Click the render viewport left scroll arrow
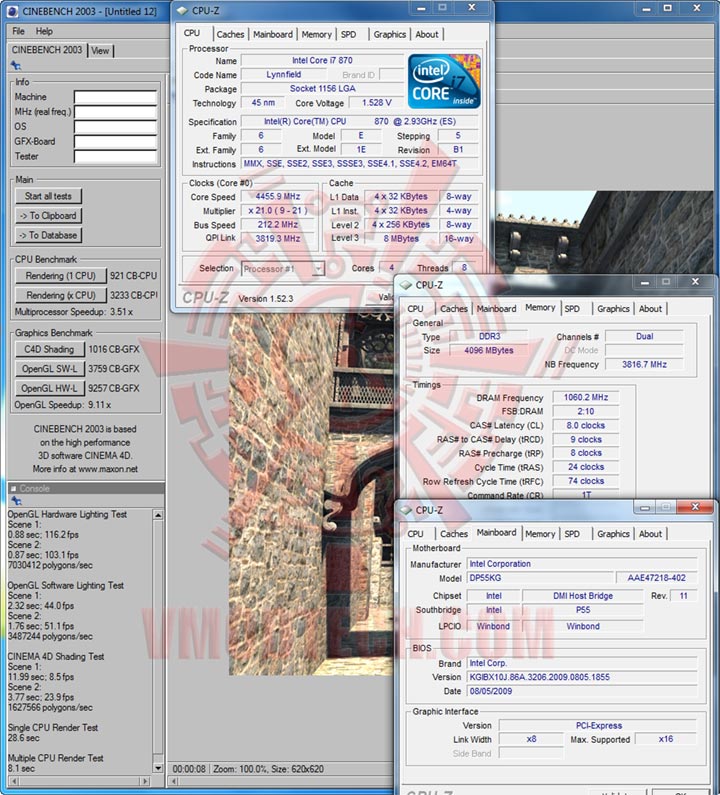720x795 pixels. click(x=173, y=781)
